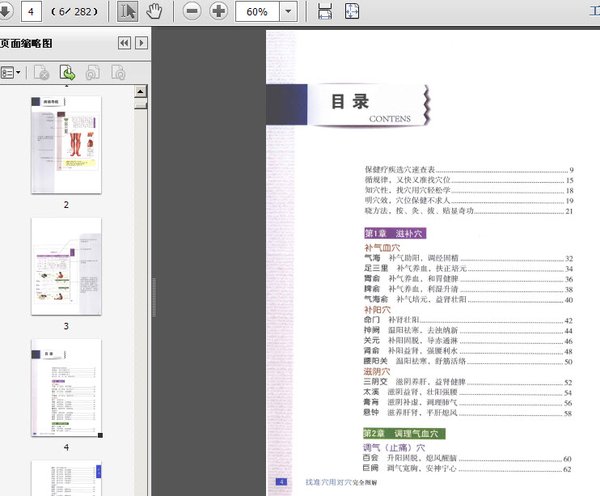The height and width of the screenshot is (496, 600).
Task: Select page 3 thumbnail
Action: click(x=66, y=266)
